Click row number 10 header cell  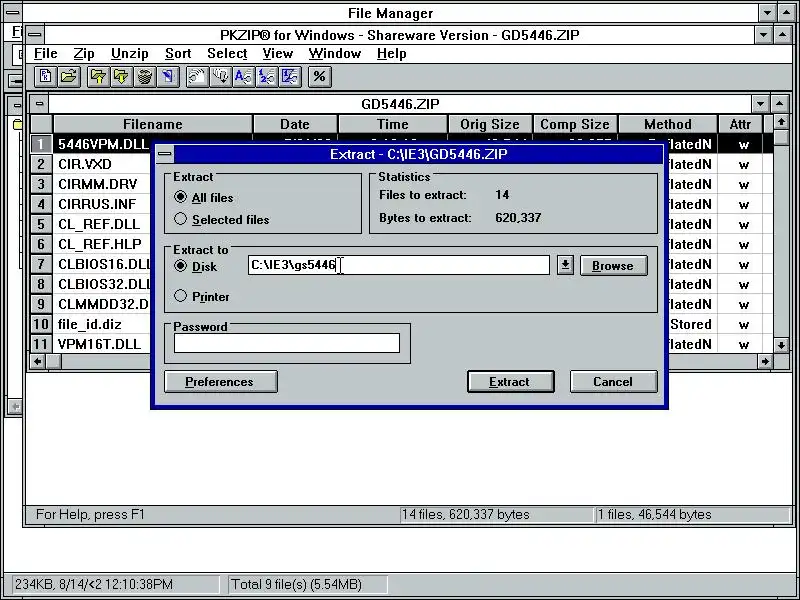[x=41, y=324]
